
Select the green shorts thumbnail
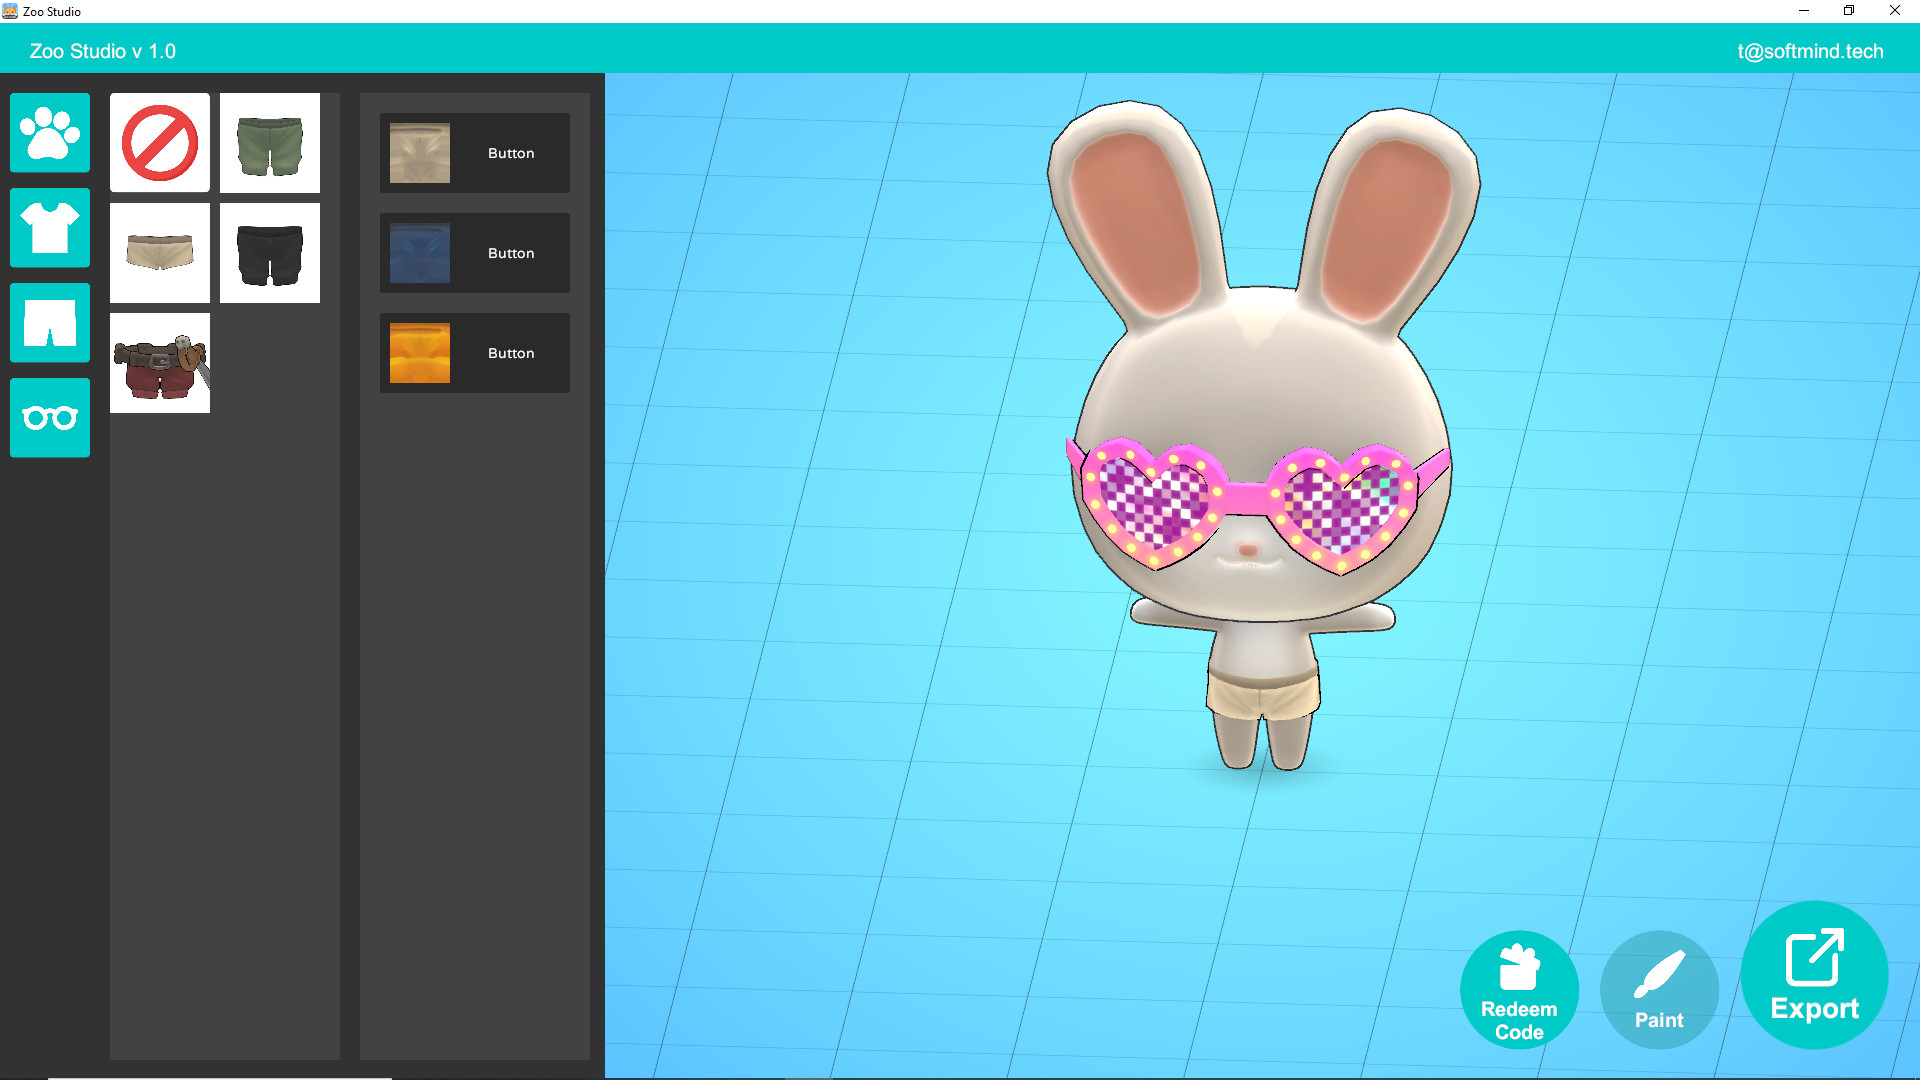coord(269,142)
